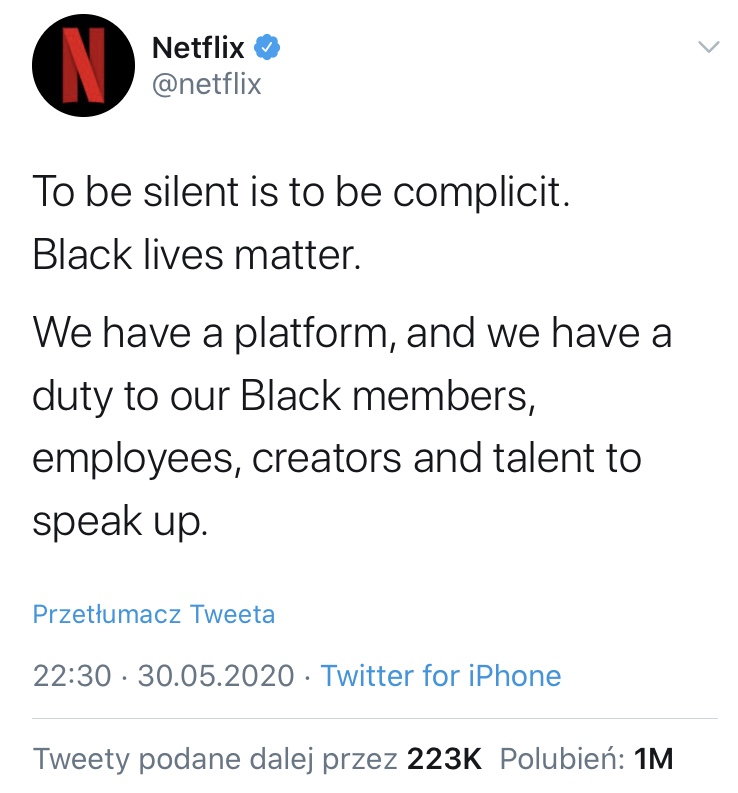Open the Polubień likes label
This screenshot has height=793, width=738.
click(x=560, y=758)
